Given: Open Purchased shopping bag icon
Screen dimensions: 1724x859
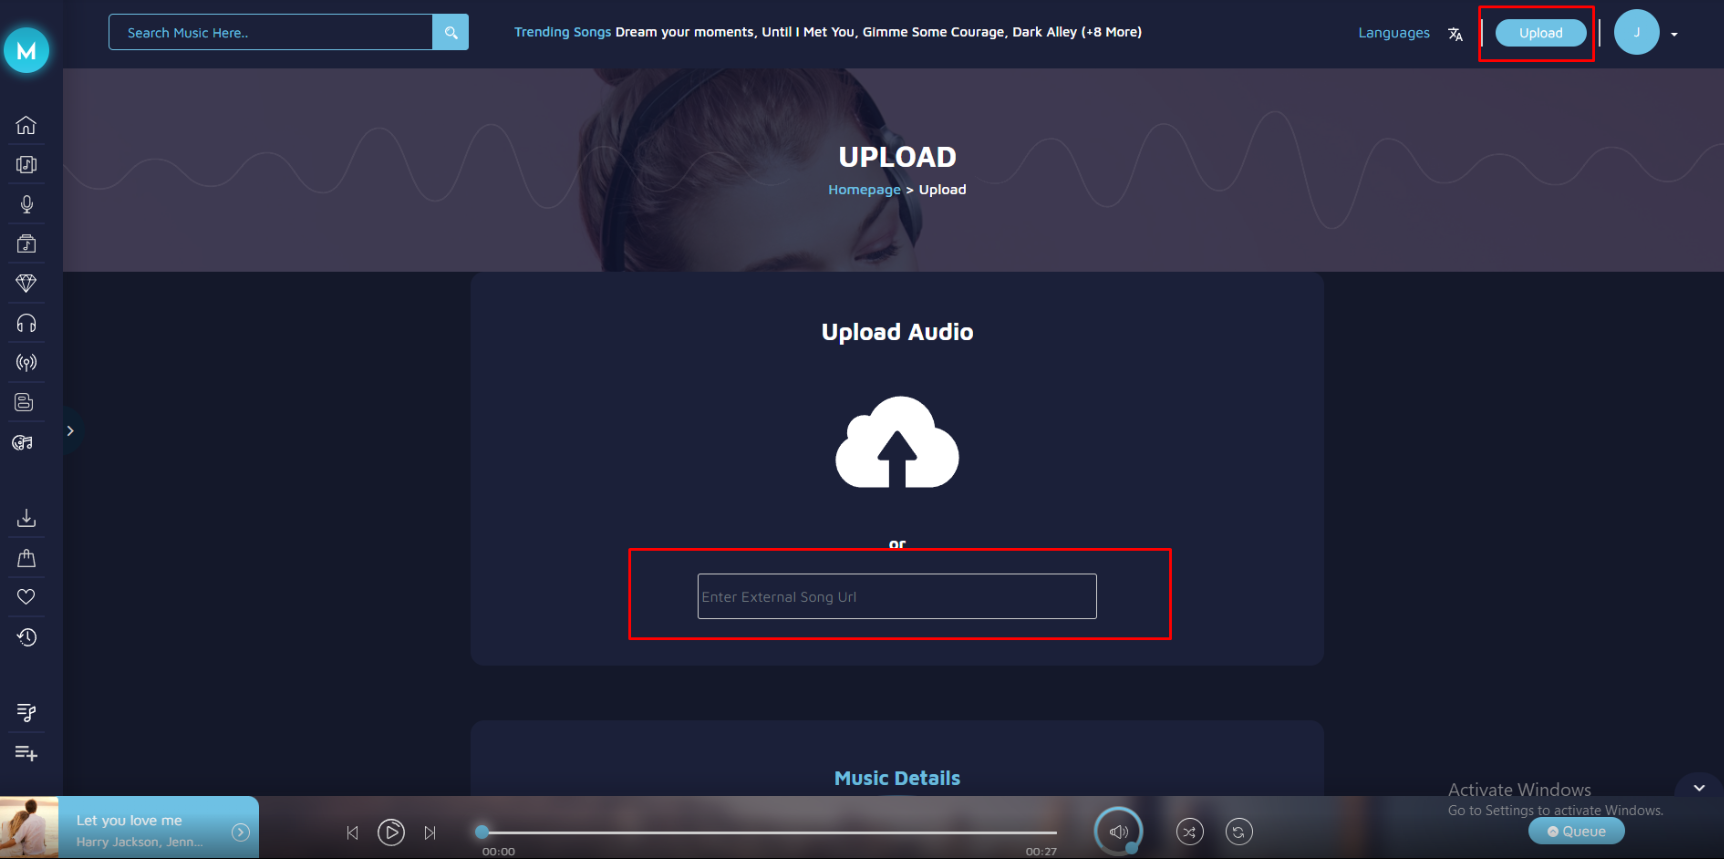Looking at the screenshot, I should pyautogui.click(x=26, y=558).
